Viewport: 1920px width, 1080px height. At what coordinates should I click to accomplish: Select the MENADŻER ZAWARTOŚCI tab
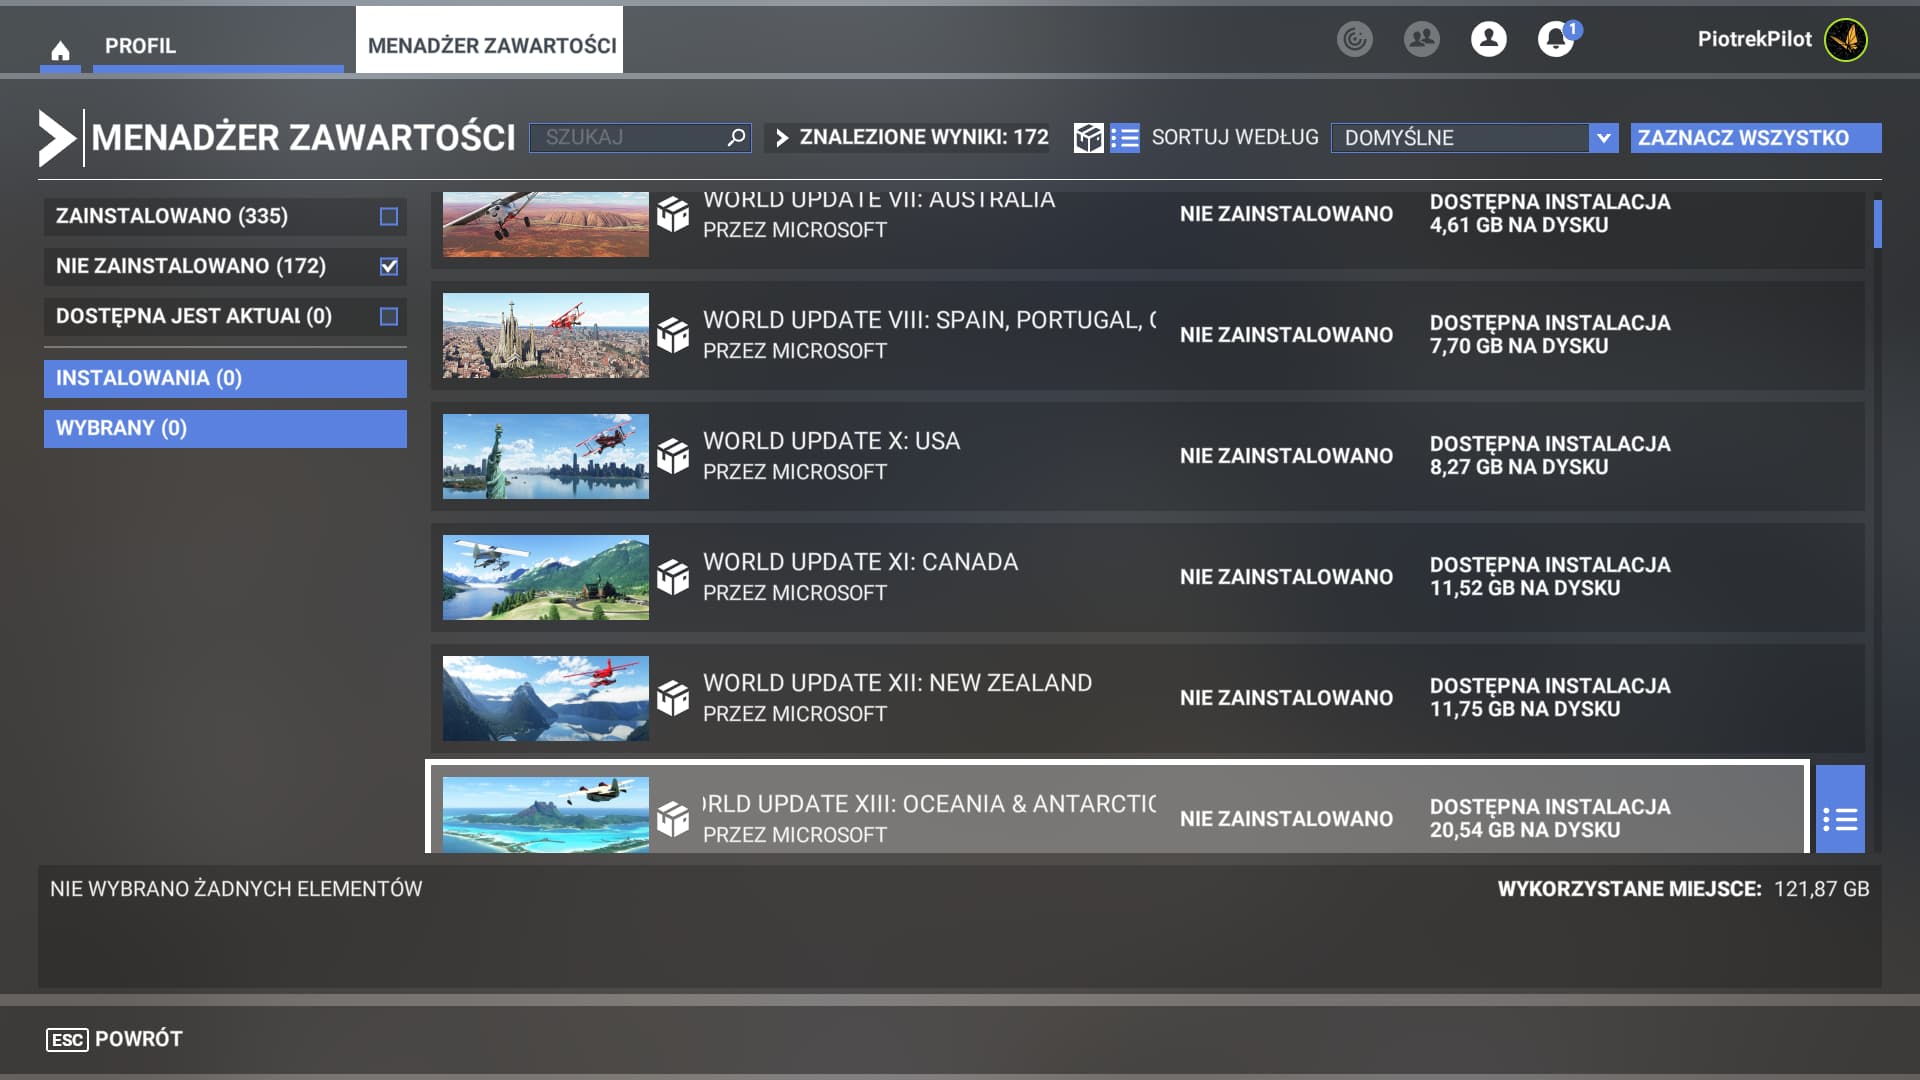tap(489, 40)
